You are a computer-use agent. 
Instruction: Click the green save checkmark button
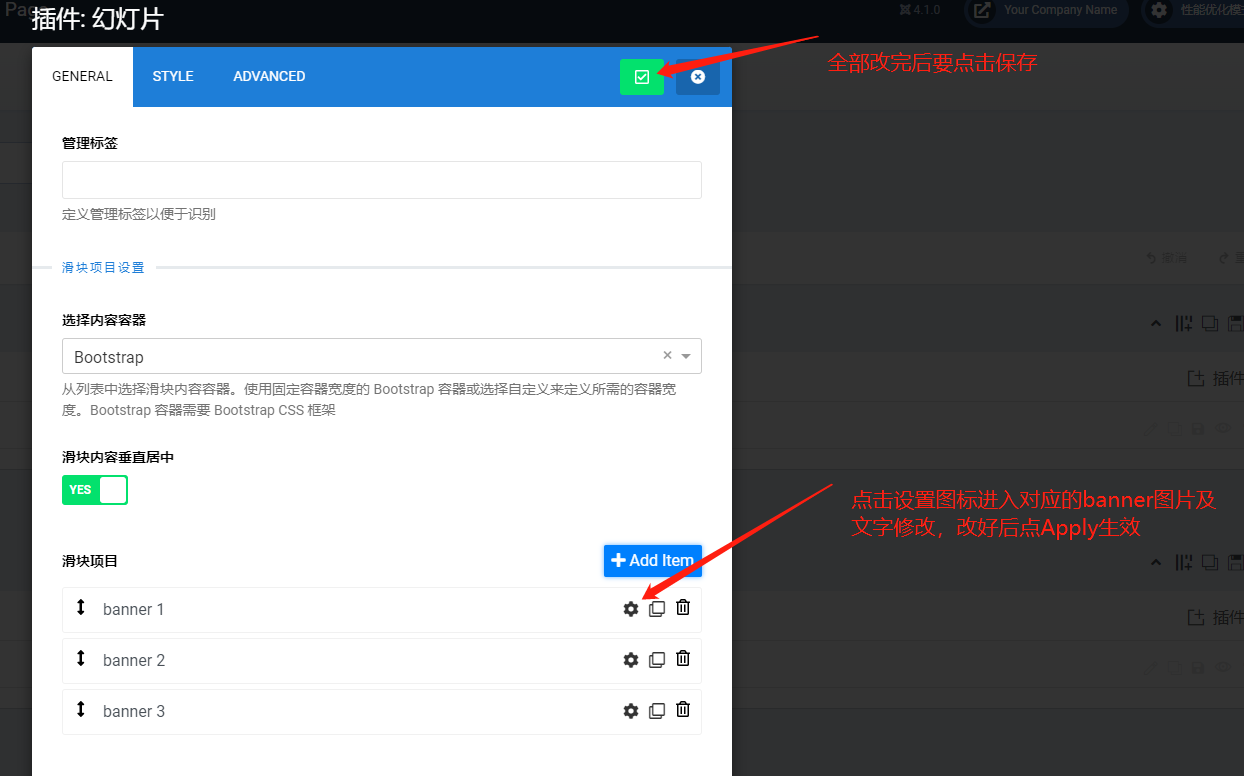[642, 77]
